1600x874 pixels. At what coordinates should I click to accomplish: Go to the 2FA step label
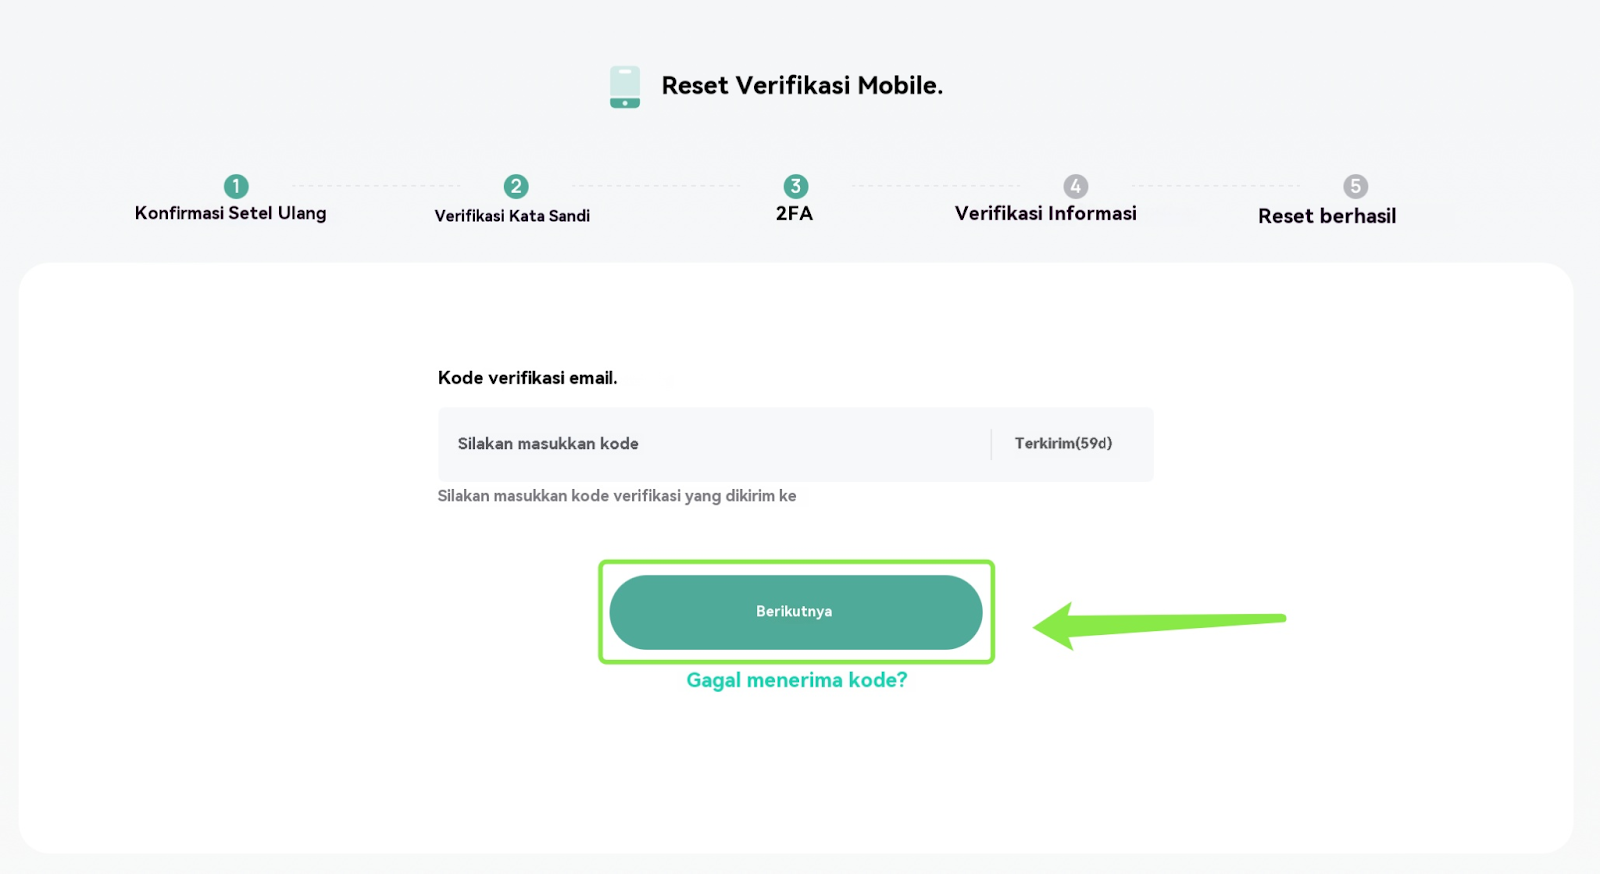click(795, 213)
